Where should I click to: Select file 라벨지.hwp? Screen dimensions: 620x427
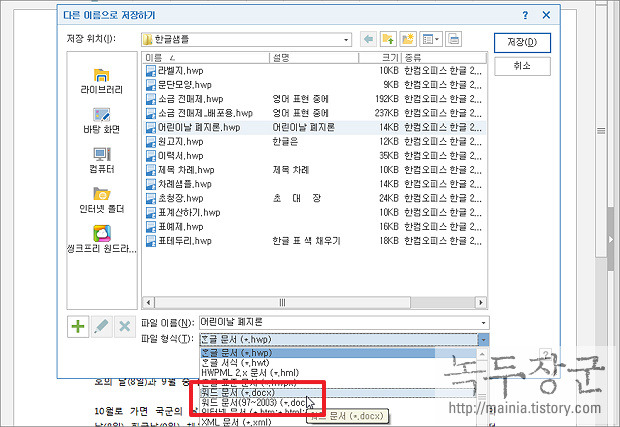[180, 71]
